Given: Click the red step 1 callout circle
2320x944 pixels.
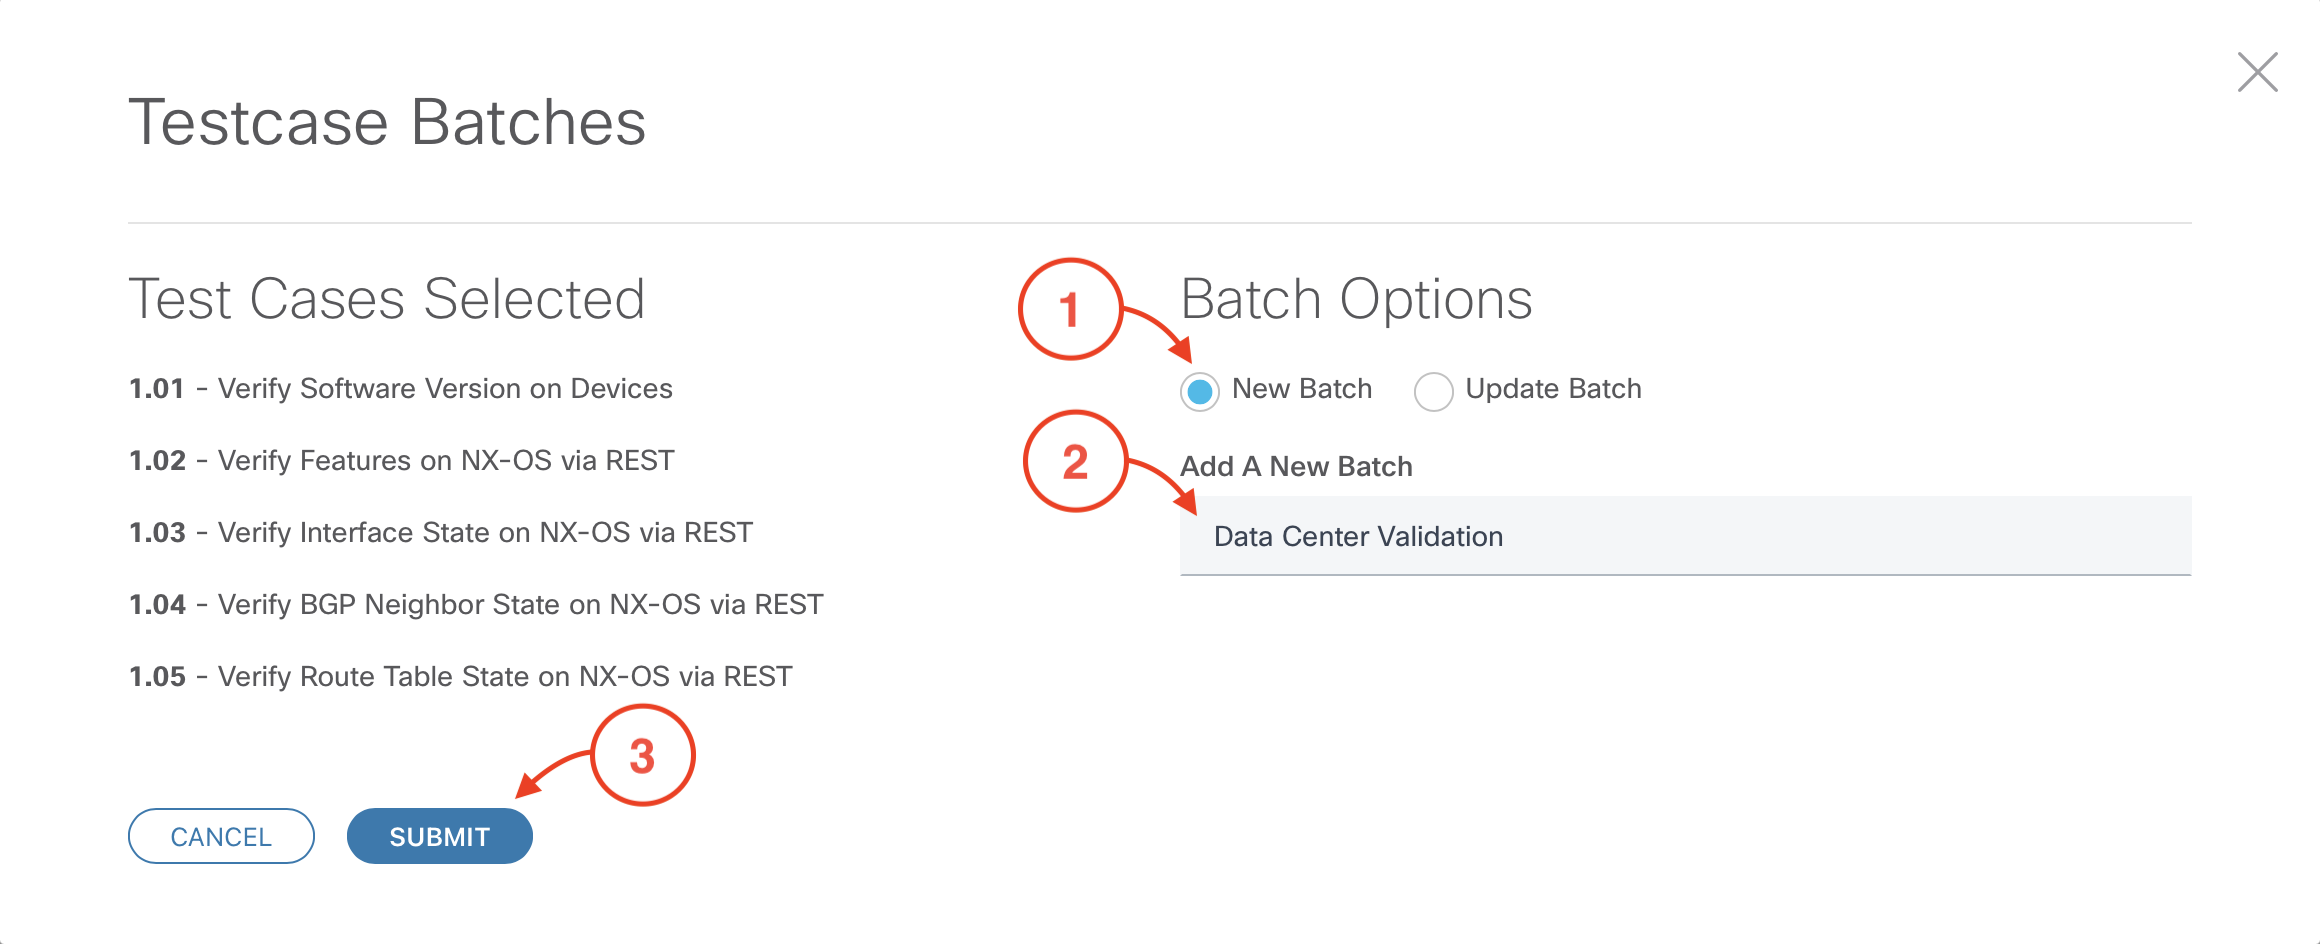Looking at the screenshot, I should click(x=1069, y=309).
